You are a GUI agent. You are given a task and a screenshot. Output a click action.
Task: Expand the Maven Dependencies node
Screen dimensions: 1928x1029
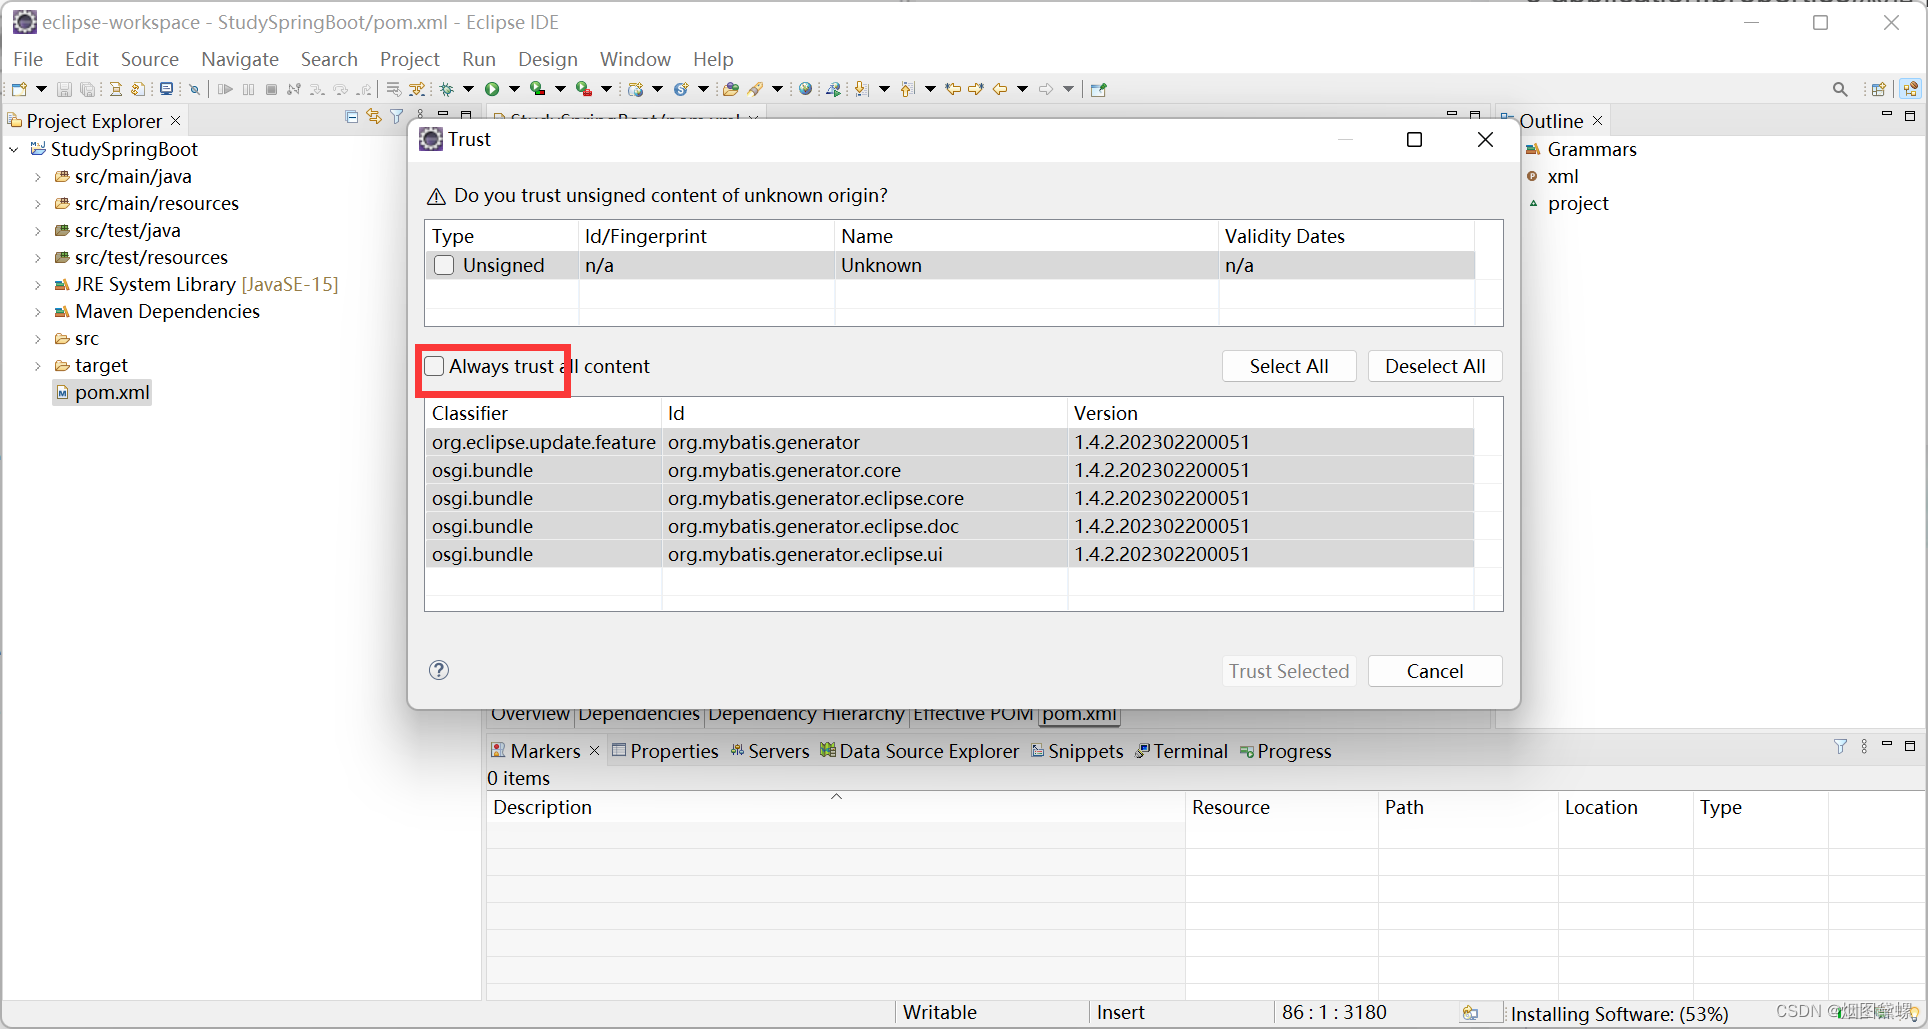38,312
